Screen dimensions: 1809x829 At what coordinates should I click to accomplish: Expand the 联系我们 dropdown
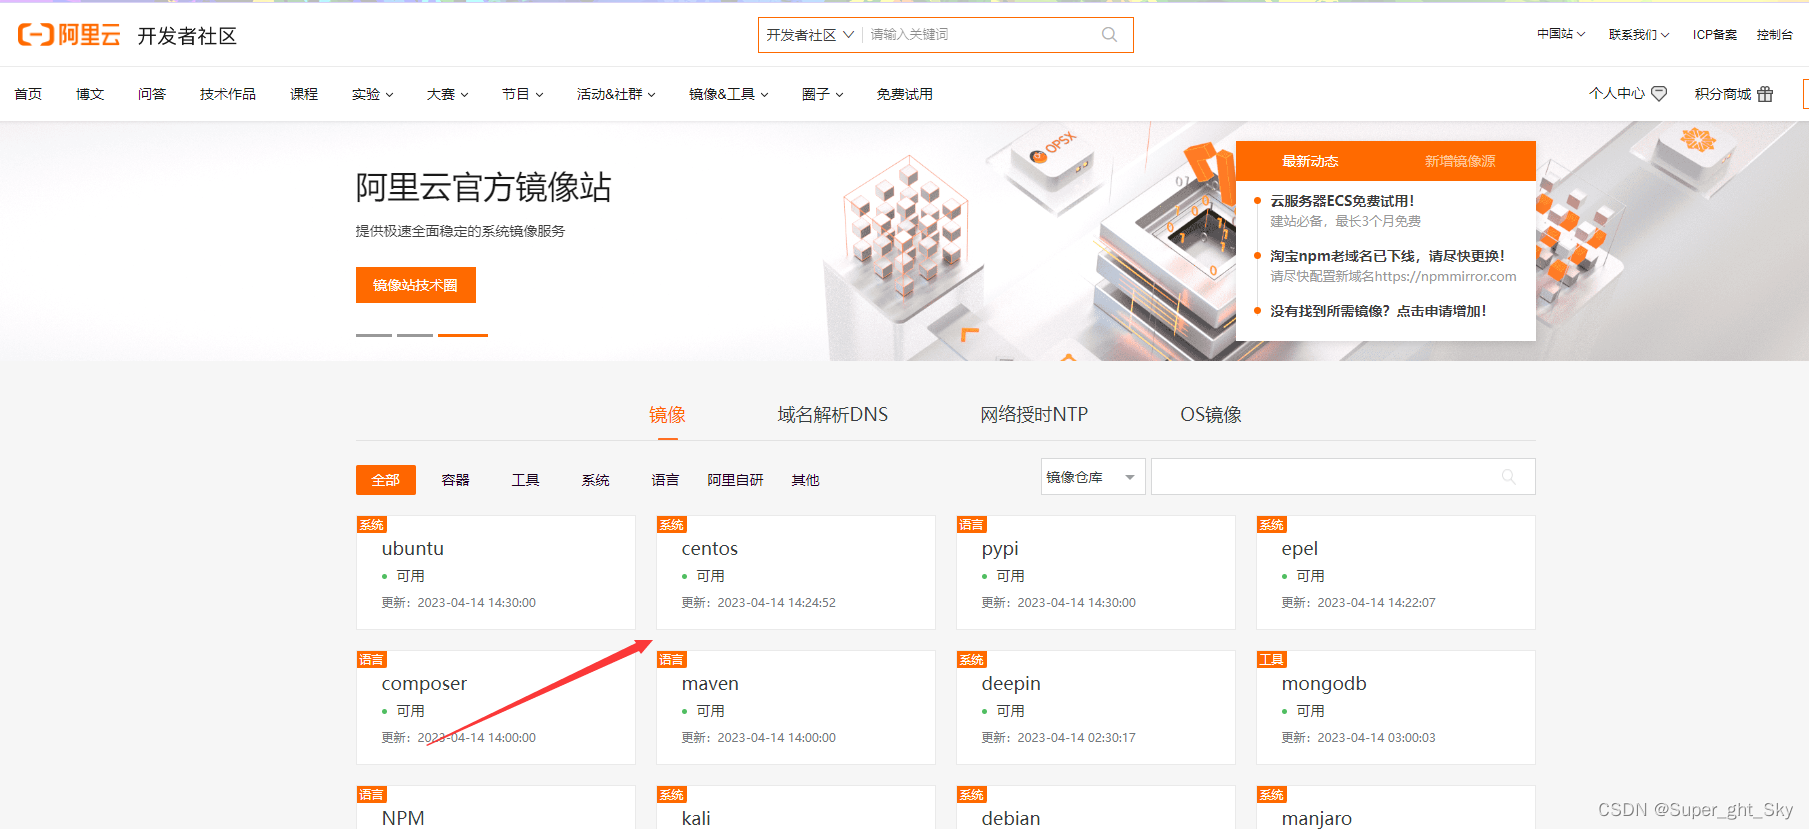tap(1639, 34)
